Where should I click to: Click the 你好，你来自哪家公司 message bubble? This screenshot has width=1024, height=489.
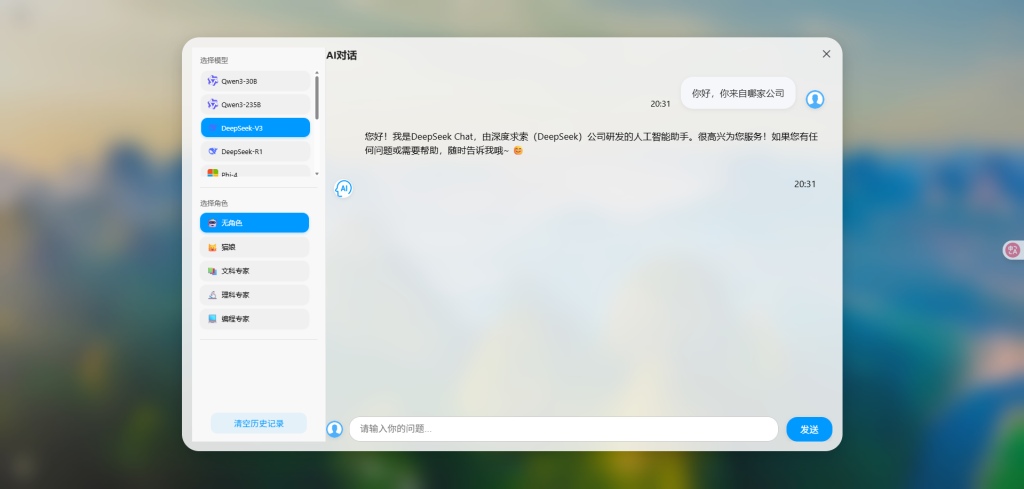click(x=738, y=93)
